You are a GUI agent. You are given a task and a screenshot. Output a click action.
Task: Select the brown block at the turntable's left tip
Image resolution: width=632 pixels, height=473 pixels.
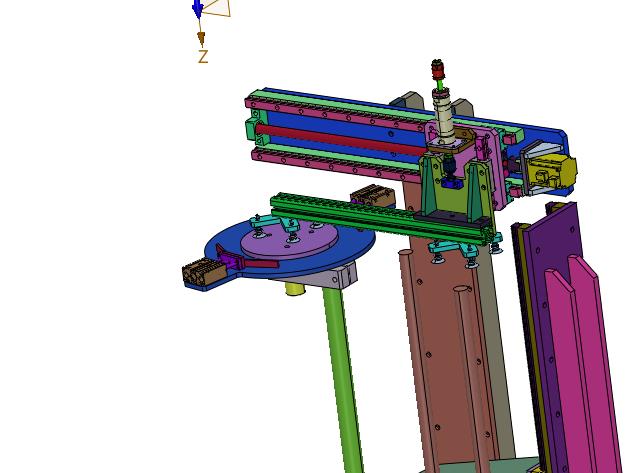(x=204, y=271)
